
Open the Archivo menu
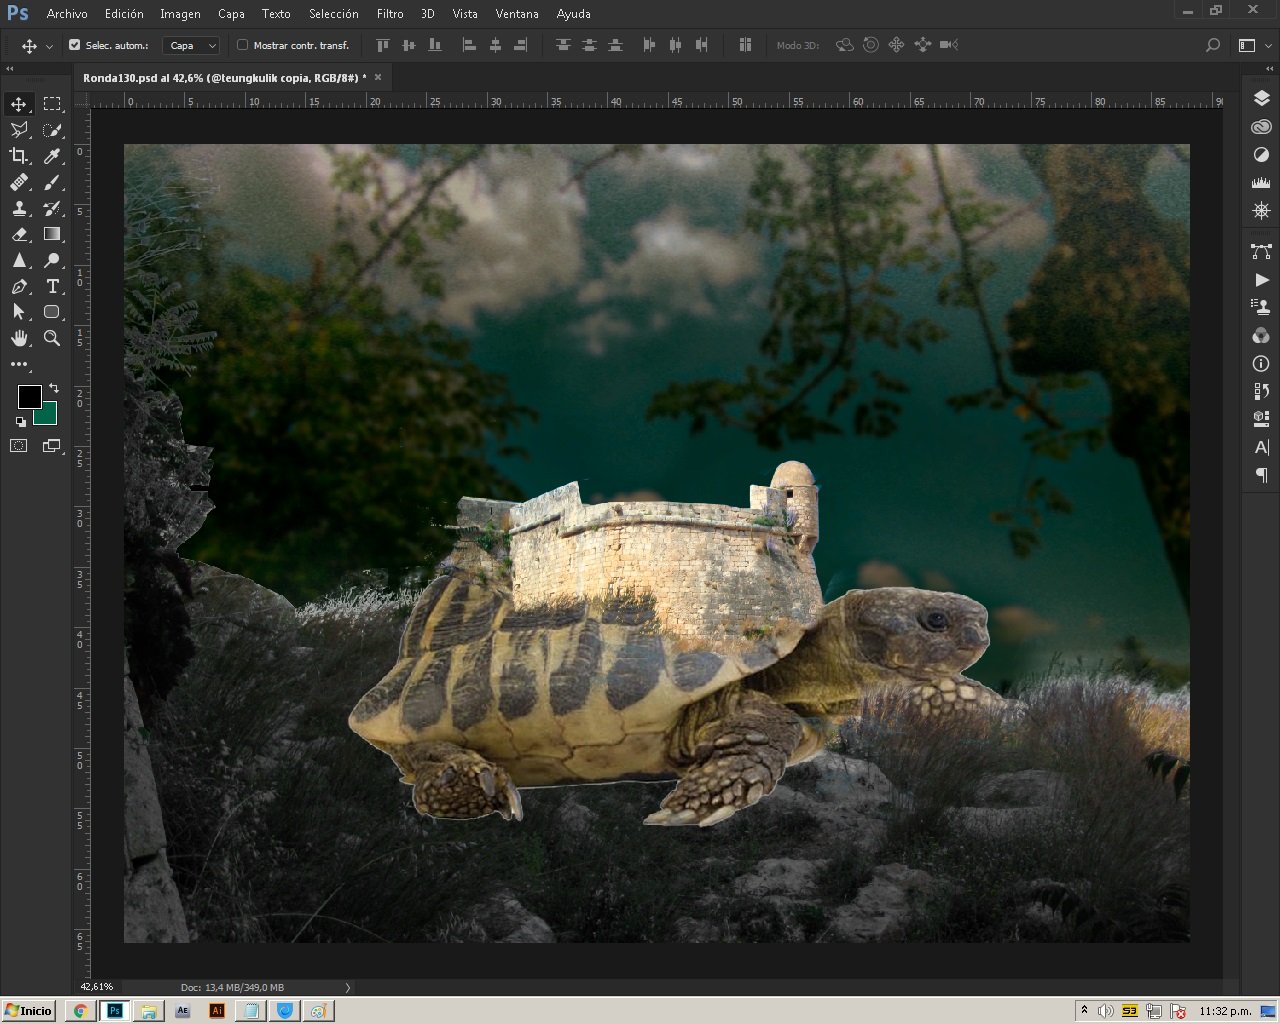coord(67,14)
